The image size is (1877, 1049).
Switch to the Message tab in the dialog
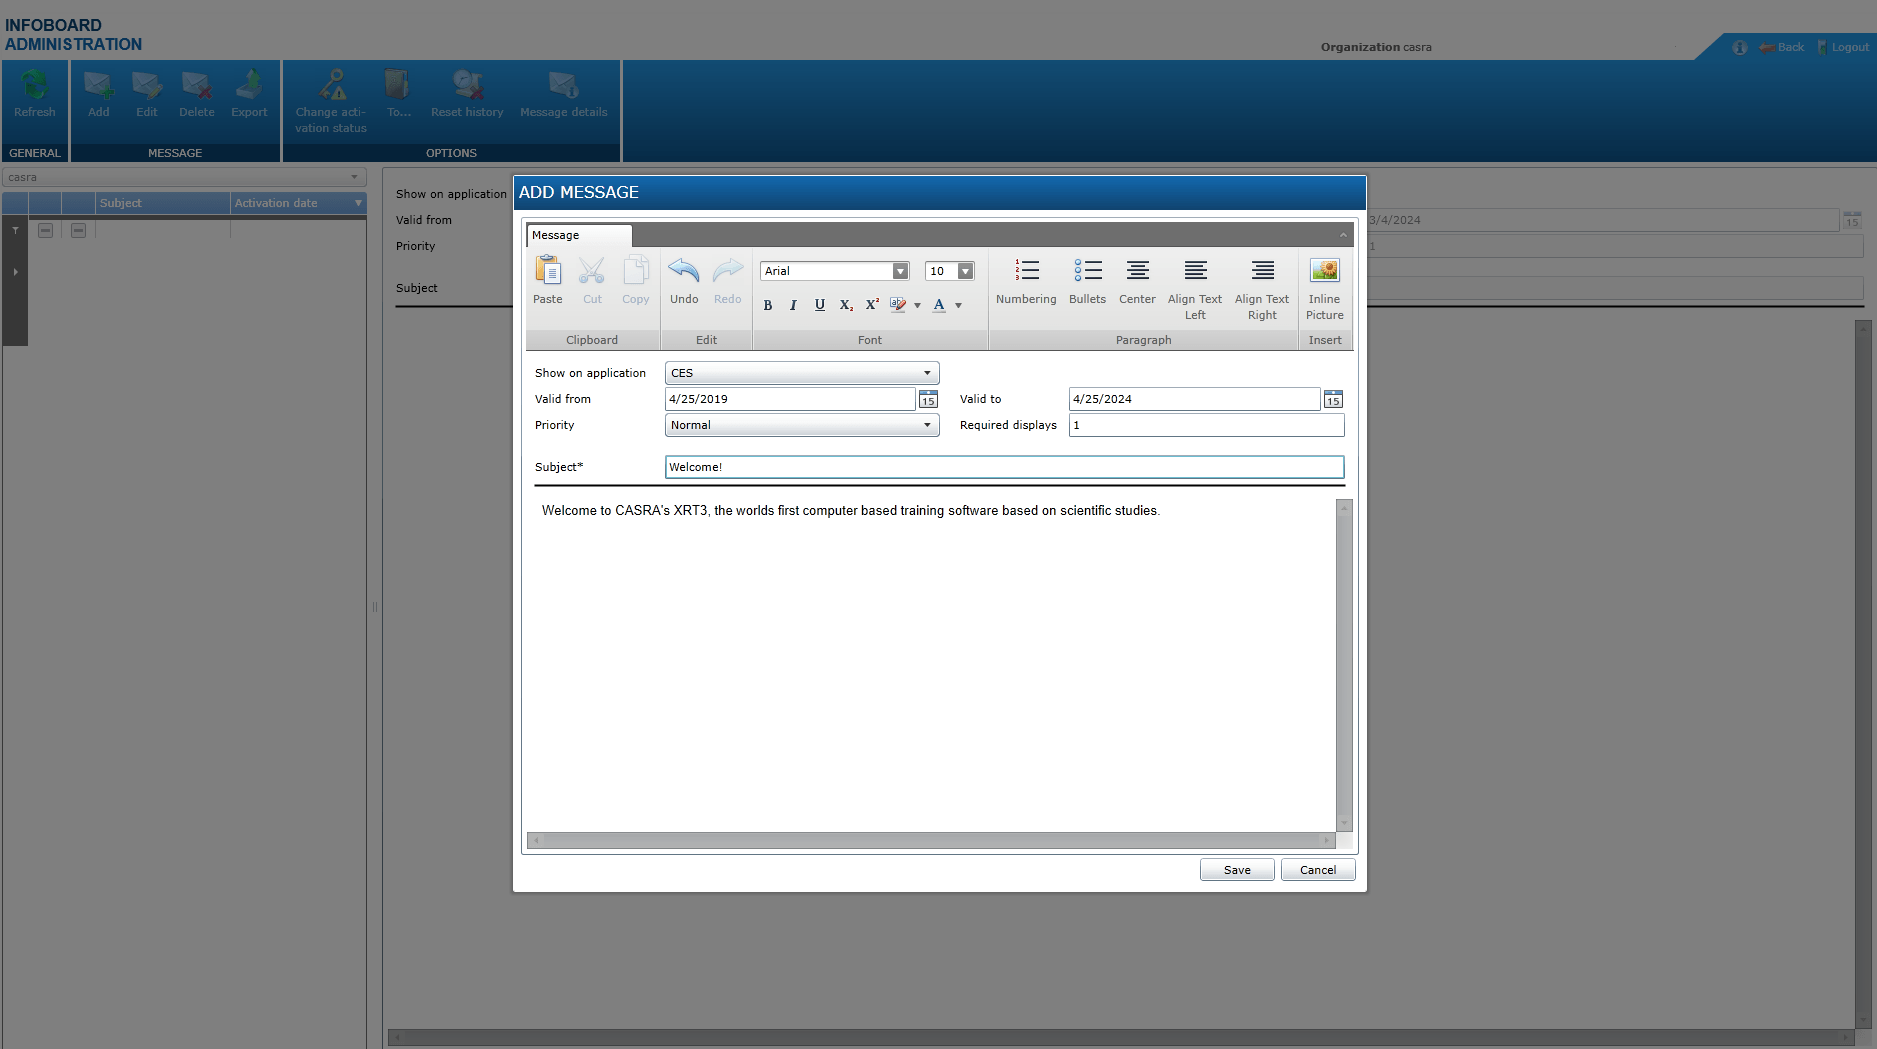557,235
